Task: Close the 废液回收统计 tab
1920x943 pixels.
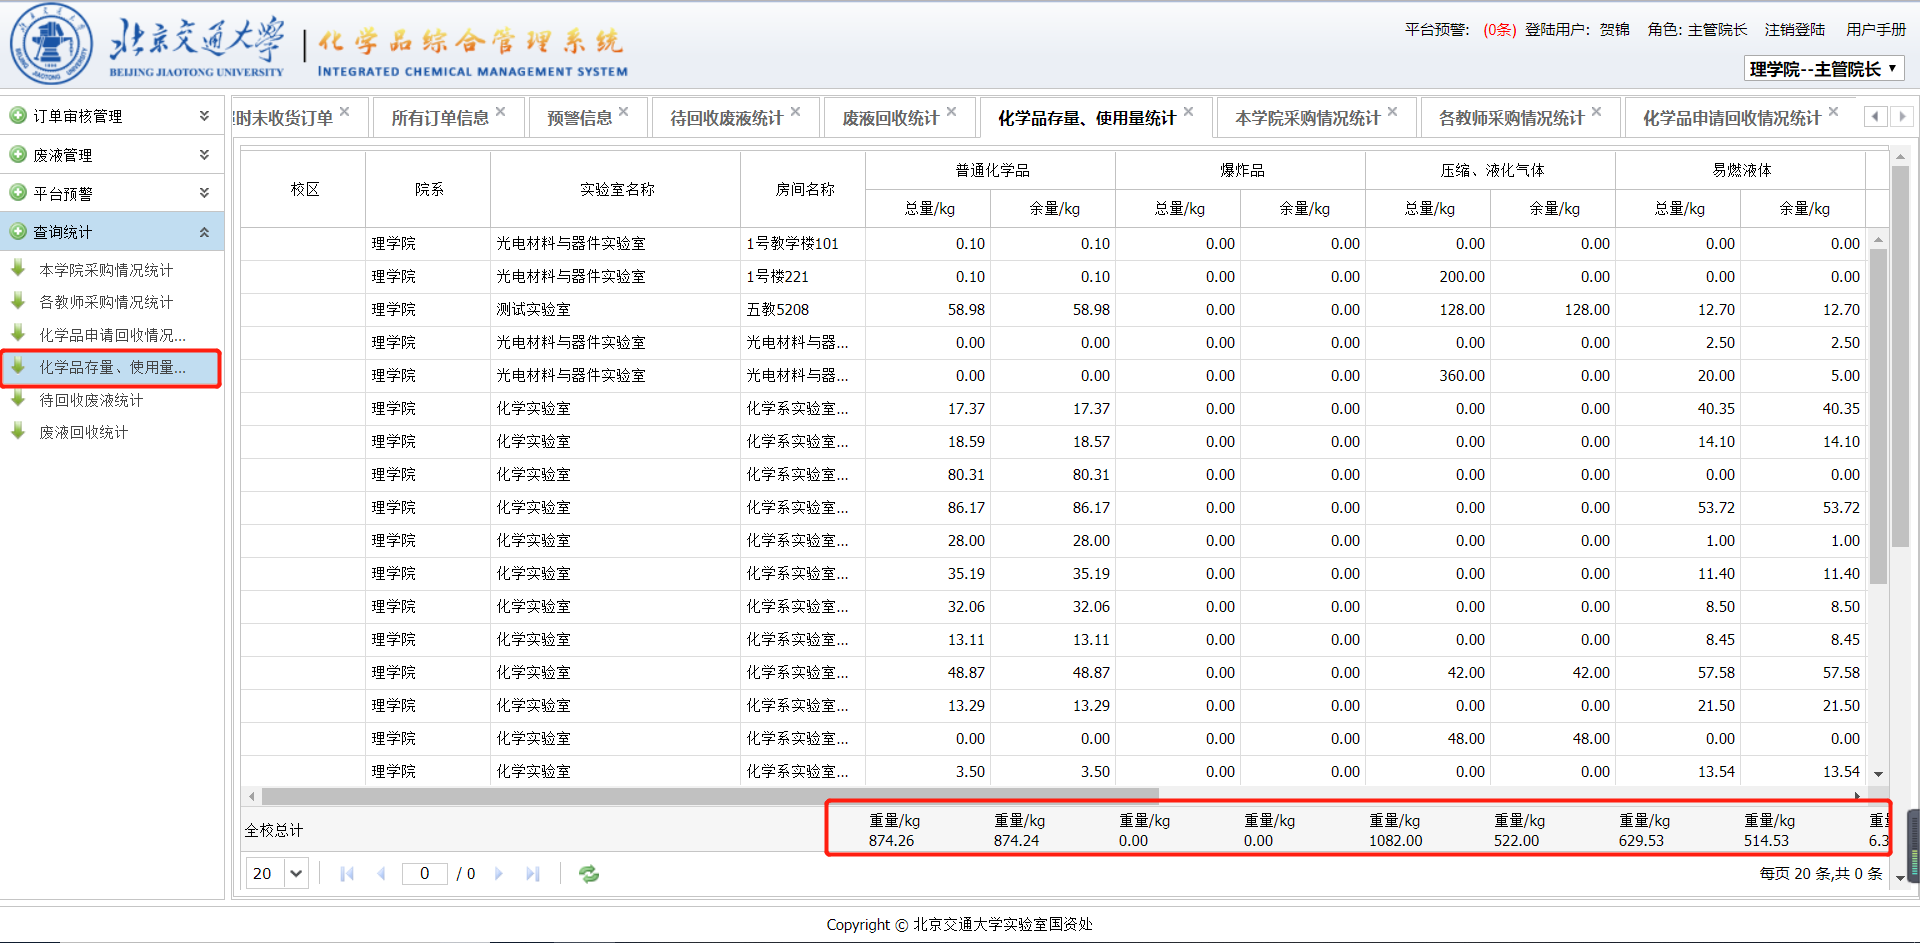Action: pyautogui.click(x=952, y=112)
